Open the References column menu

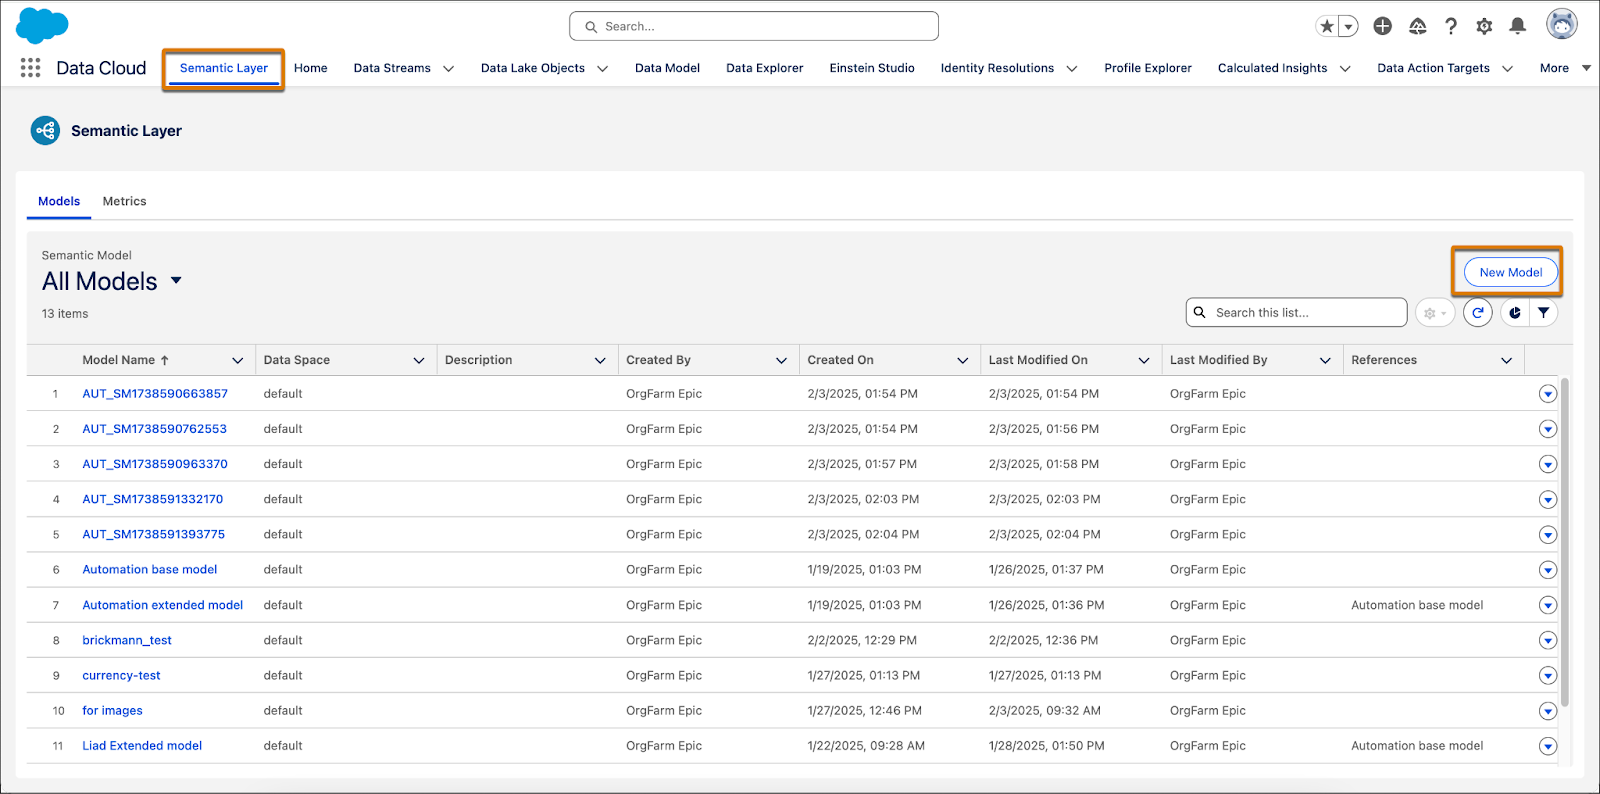(x=1507, y=361)
